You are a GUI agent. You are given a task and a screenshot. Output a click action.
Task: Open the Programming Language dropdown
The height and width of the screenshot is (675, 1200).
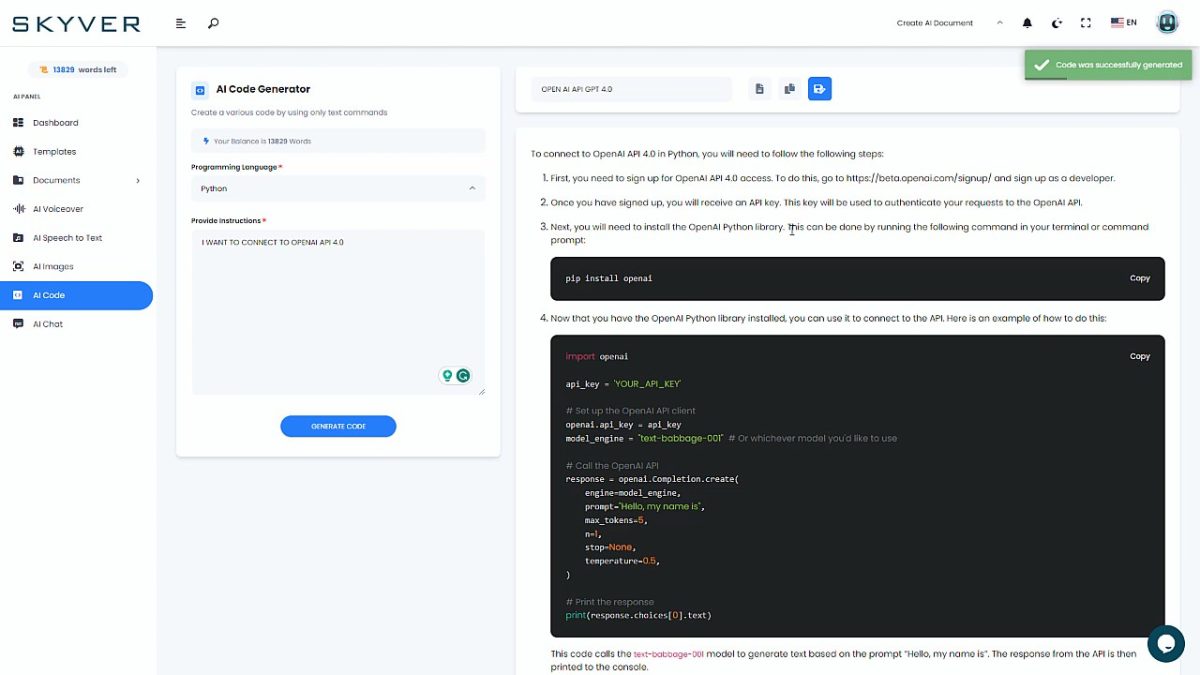pos(338,188)
